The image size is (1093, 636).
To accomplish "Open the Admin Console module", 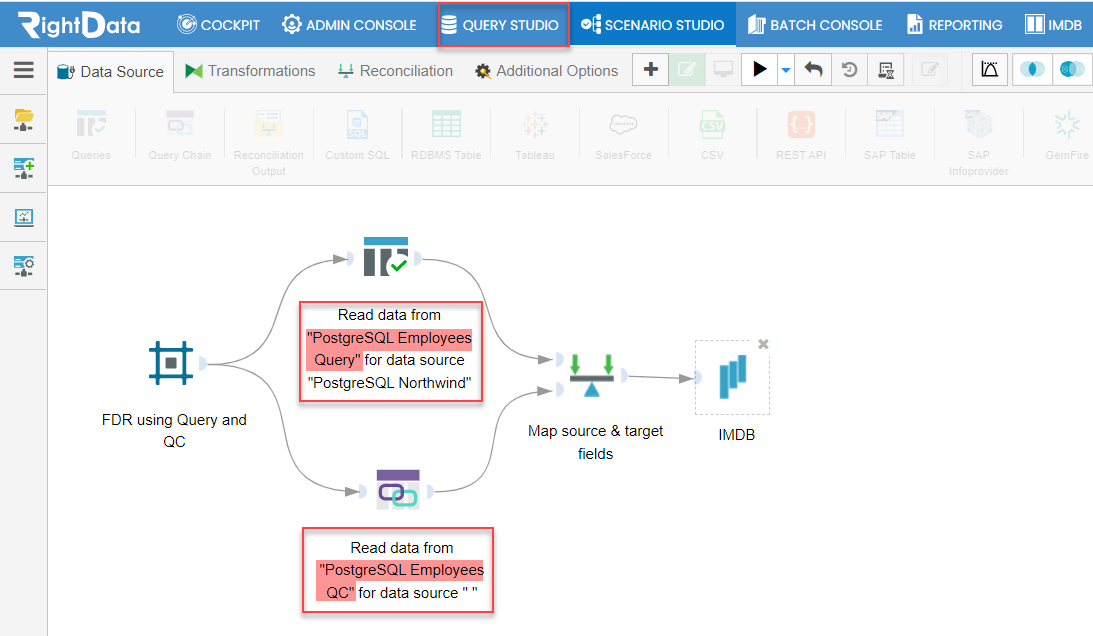I will tap(349, 25).
